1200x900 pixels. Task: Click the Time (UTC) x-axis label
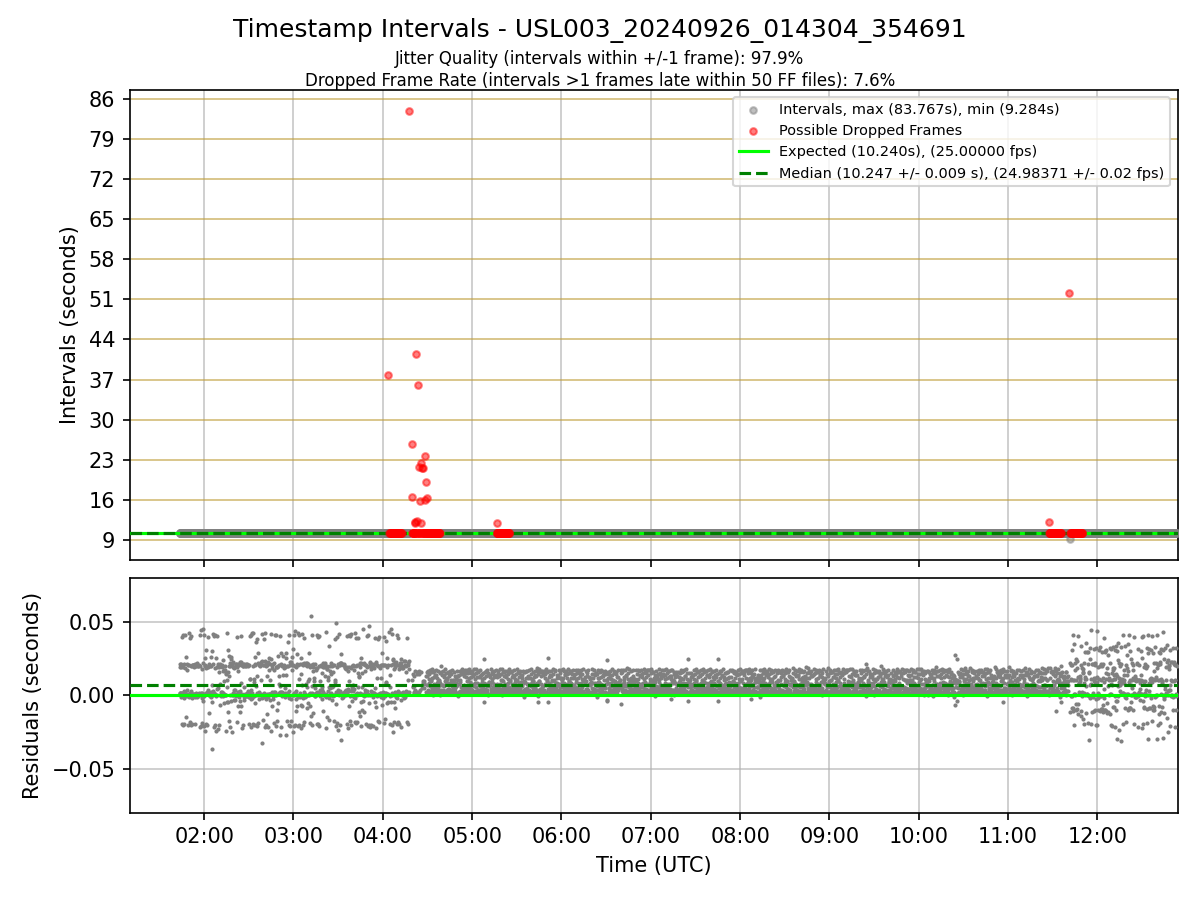pyautogui.click(x=654, y=865)
